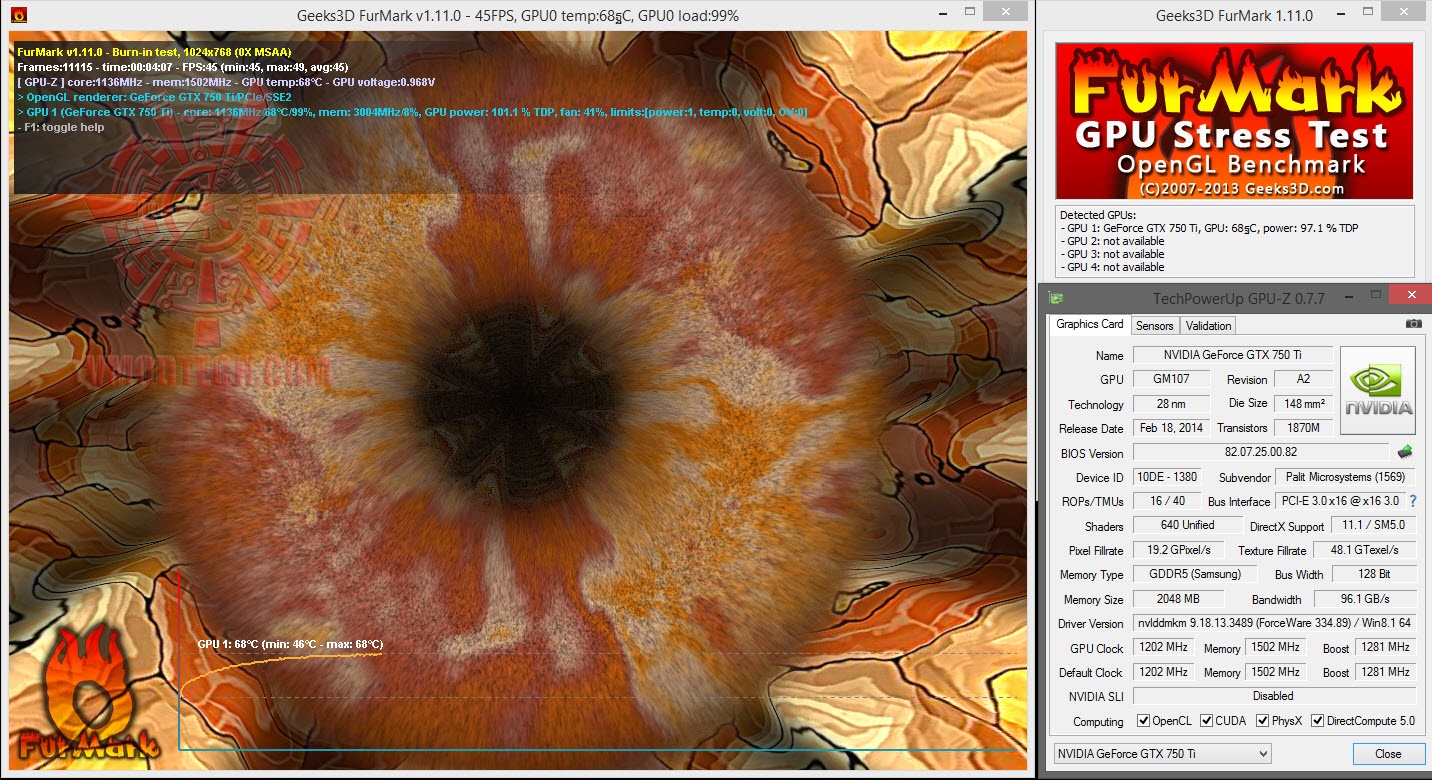Click the 'GPU 4: not available' line
The image size is (1432, 780).
[1112, 267]
